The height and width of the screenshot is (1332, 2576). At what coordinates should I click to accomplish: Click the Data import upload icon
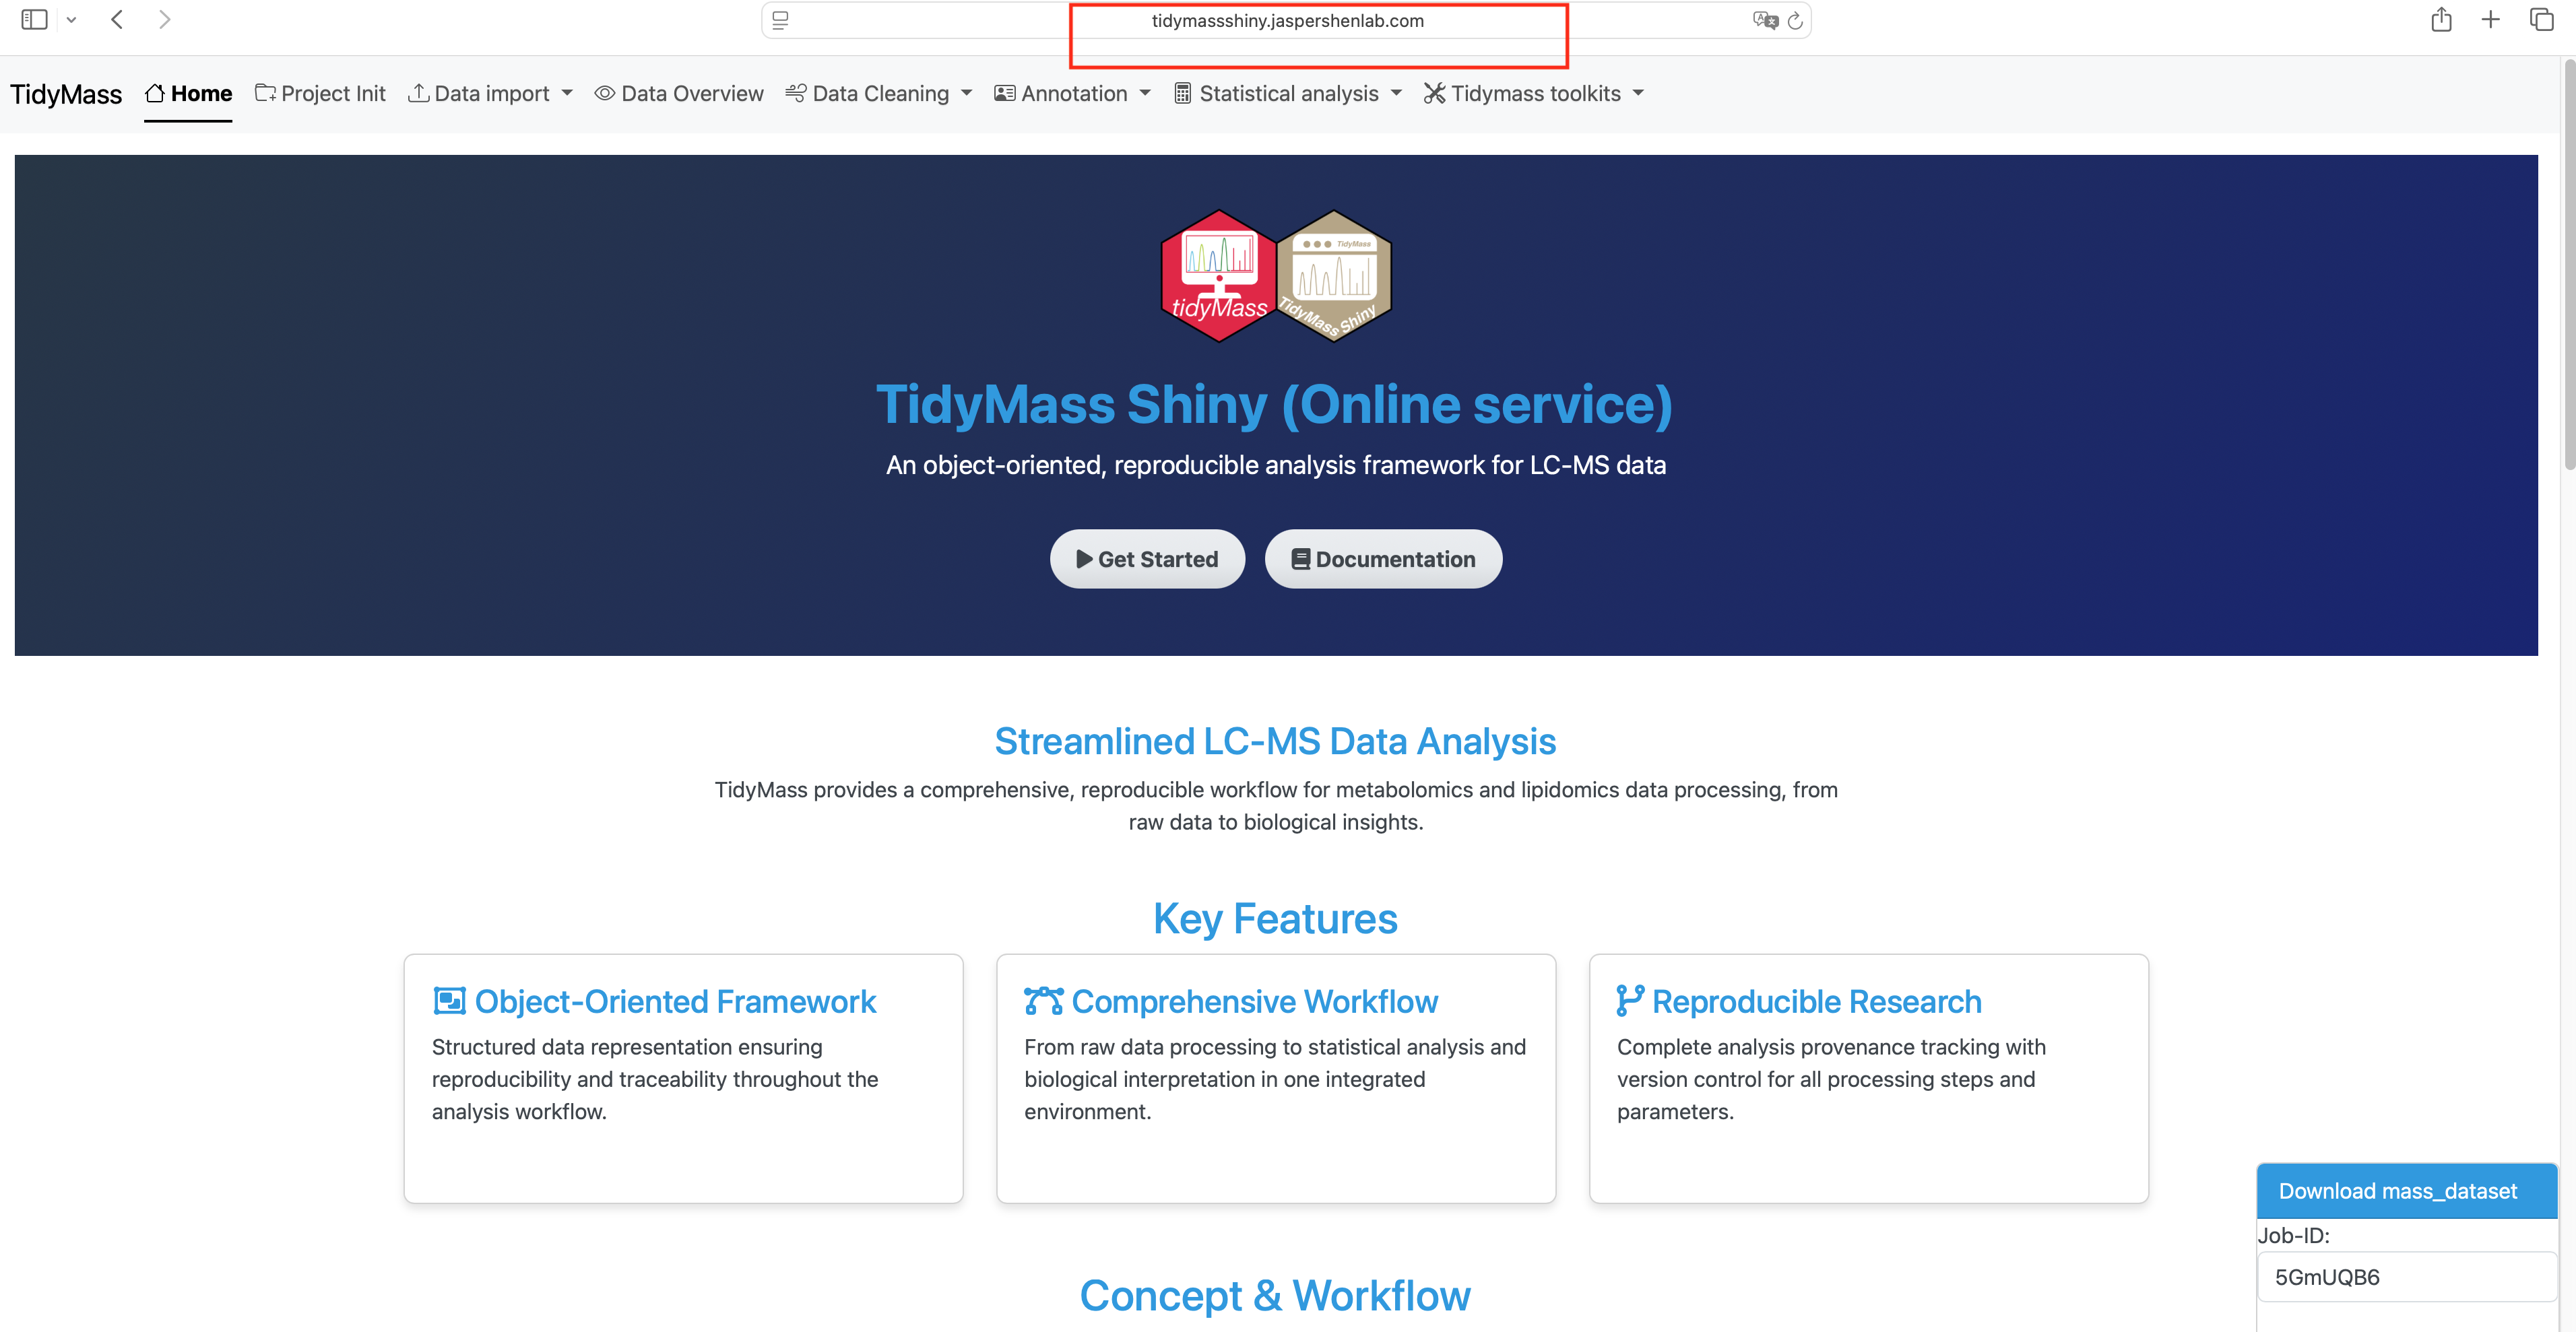[x=419, y=93]
